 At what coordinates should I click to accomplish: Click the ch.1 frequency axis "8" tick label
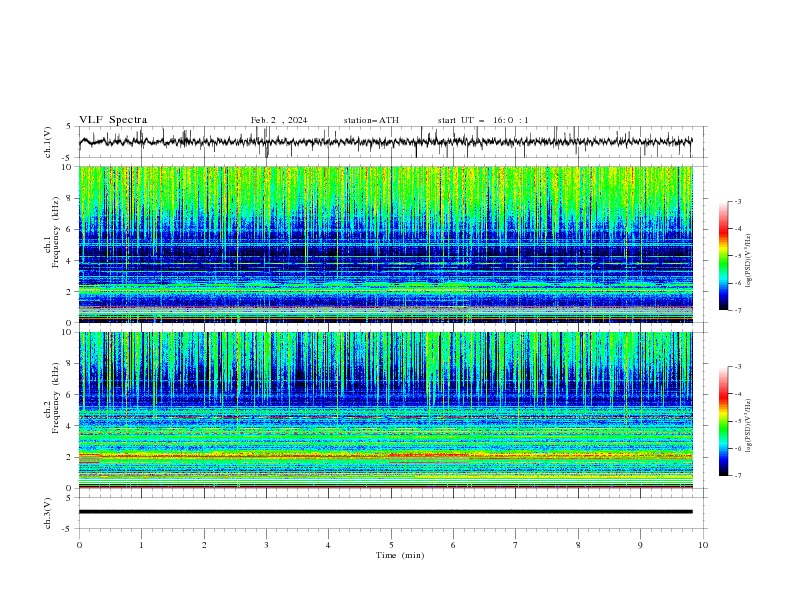pyautogui.click(x=70, y=198)
